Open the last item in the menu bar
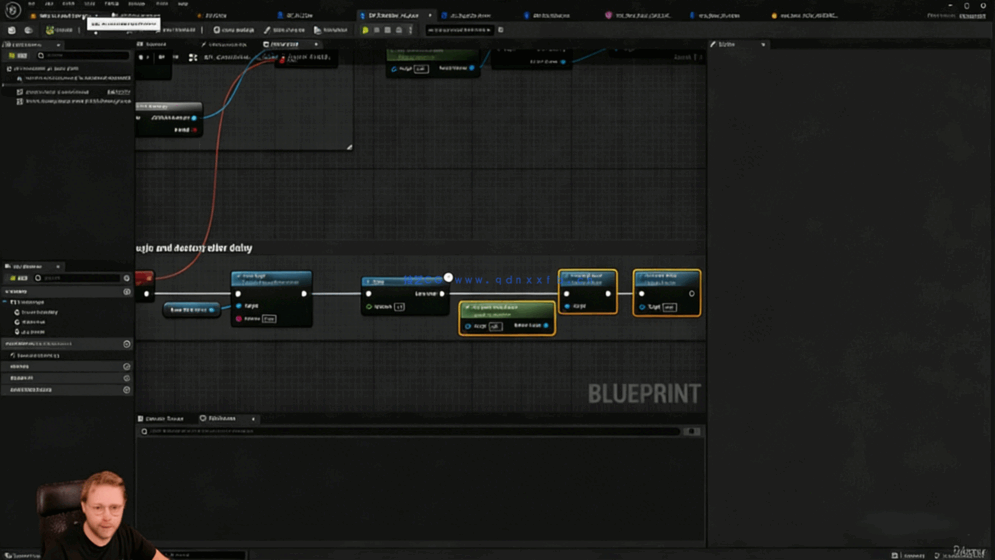 coord(183,4)
